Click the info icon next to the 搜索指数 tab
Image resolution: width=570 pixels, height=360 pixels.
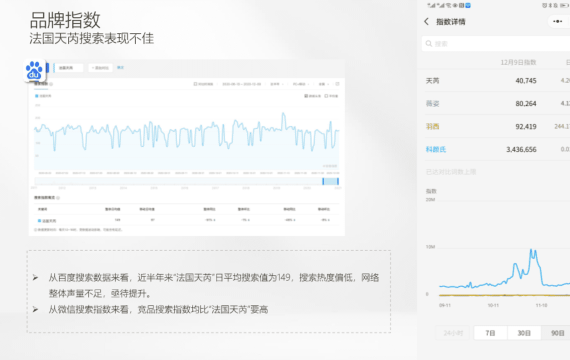51,84
